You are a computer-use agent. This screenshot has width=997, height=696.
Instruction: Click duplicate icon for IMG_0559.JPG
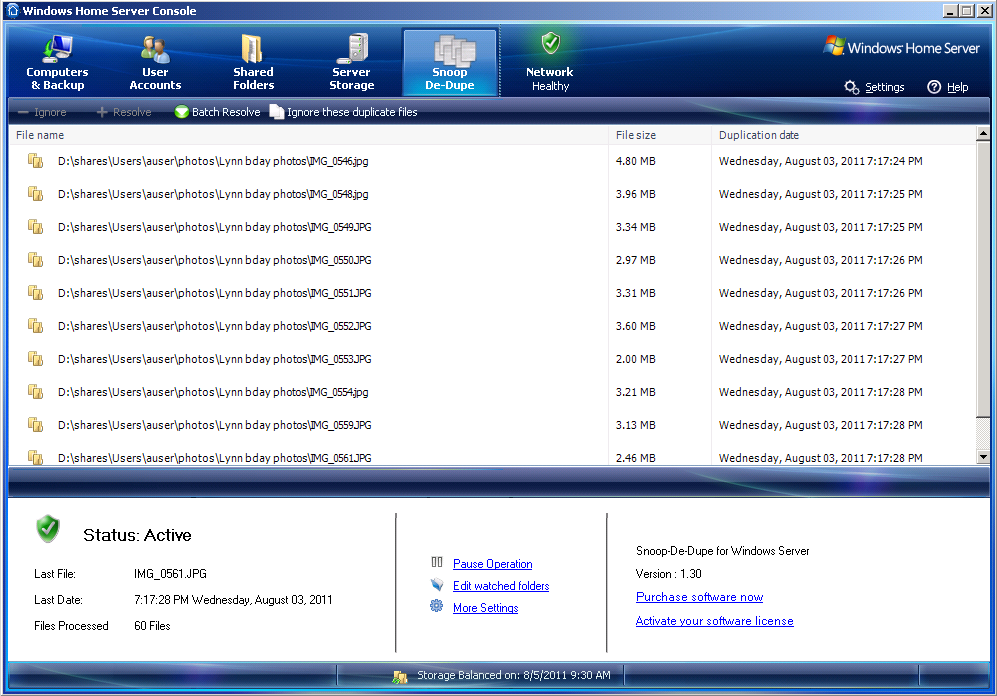coord(36,425)
